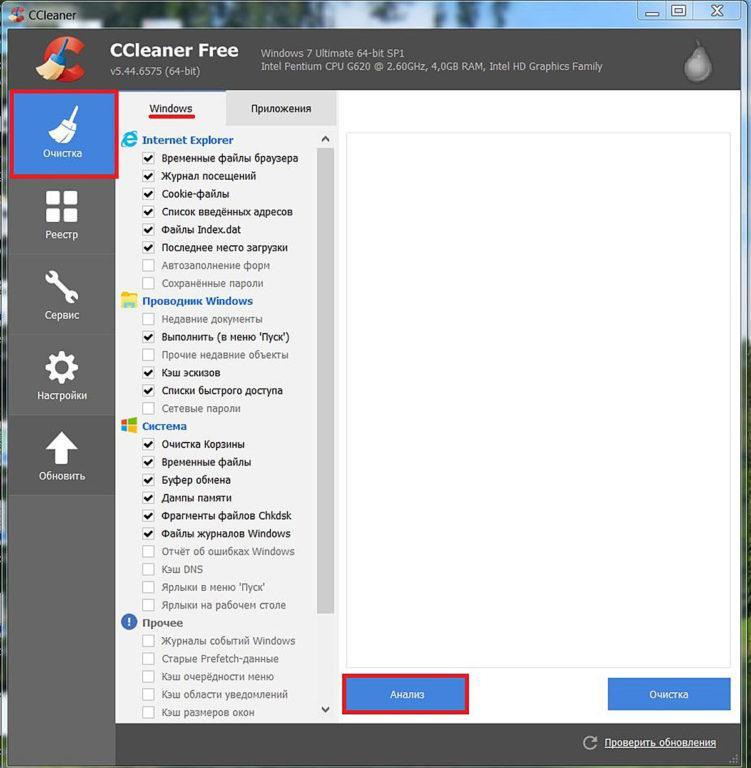Screen dimensions: 751x768
Task: Uncheck Cookie-файлы checkbox
Action: click(148, 194)
